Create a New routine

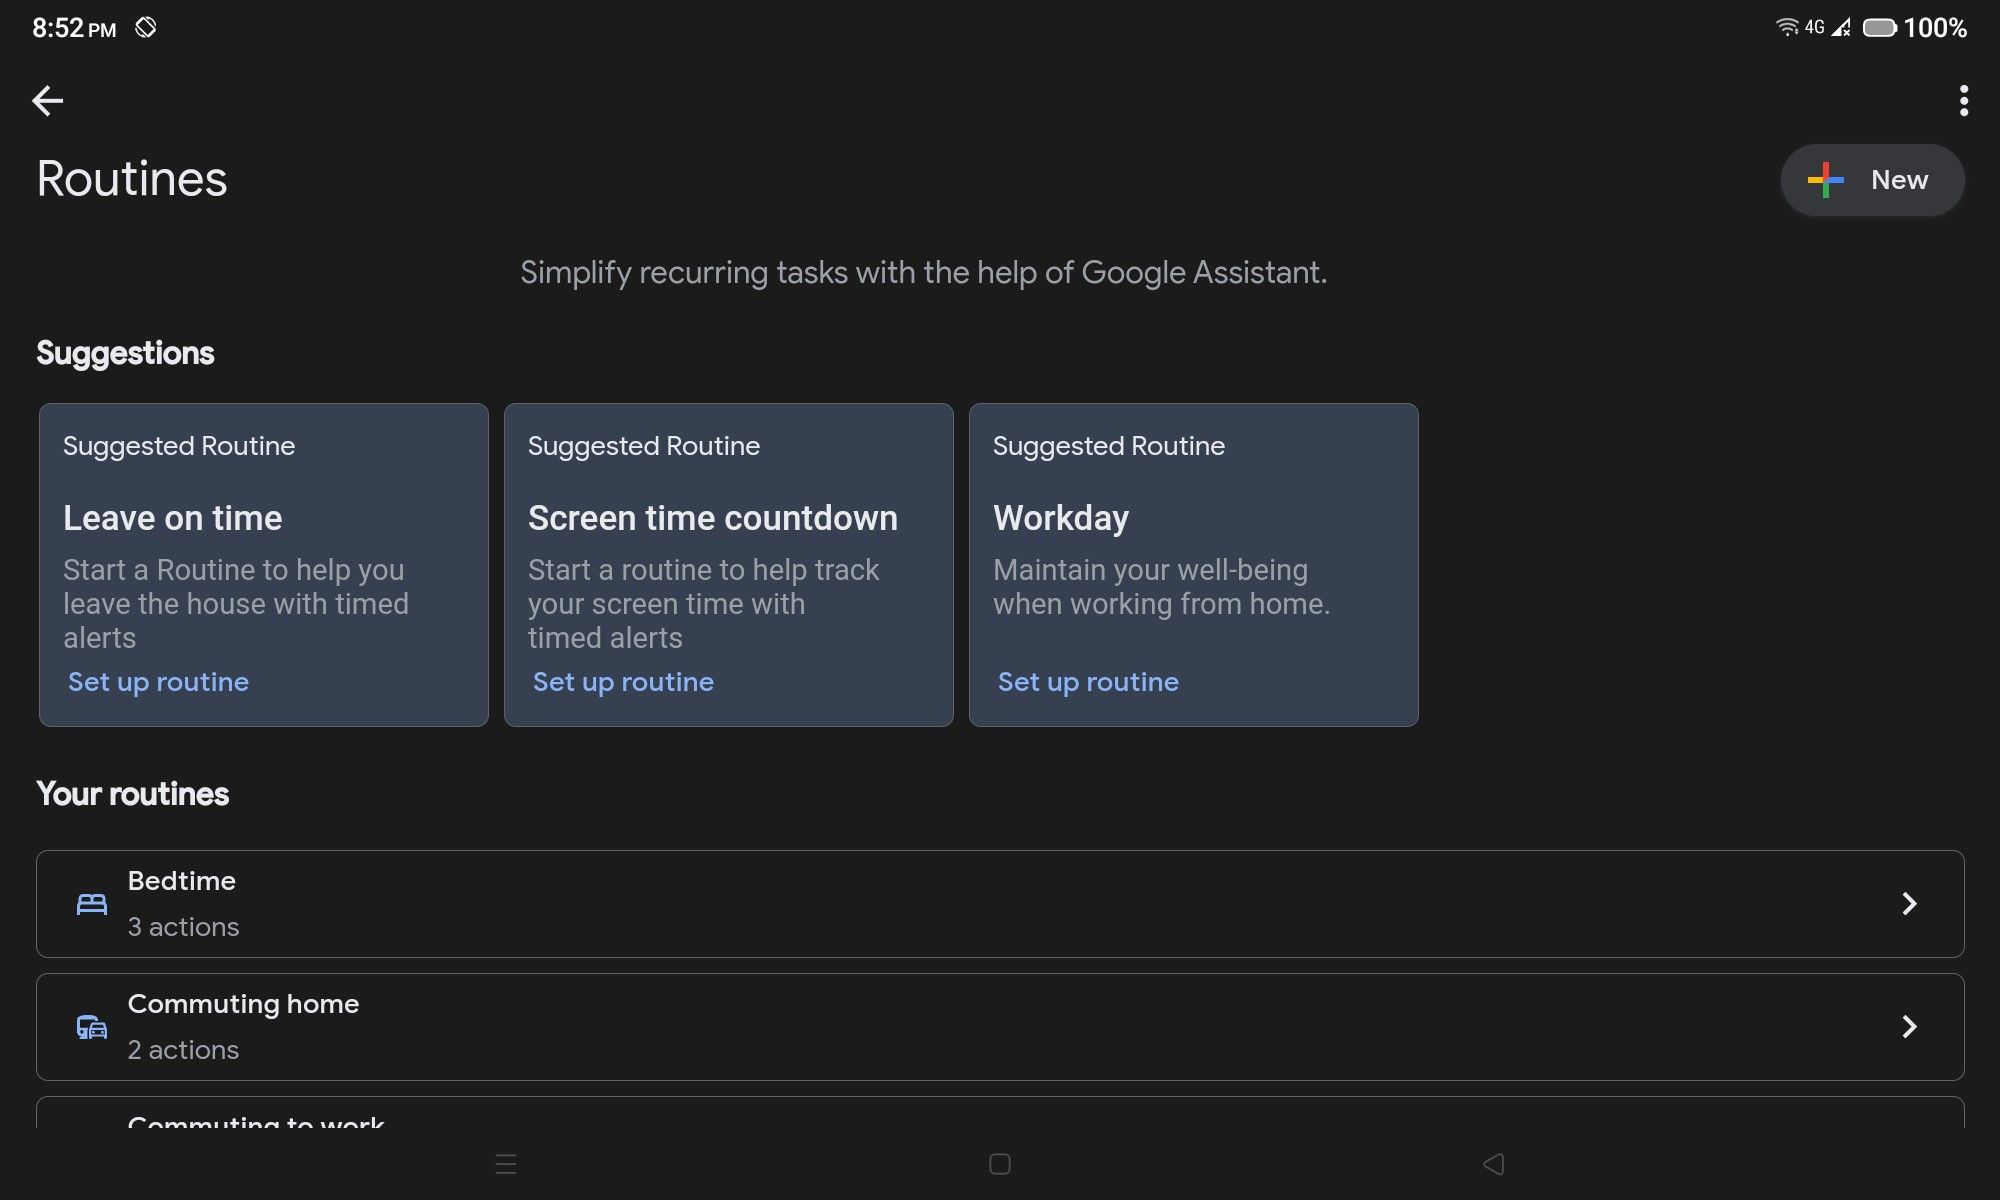tap(1898, 180)
